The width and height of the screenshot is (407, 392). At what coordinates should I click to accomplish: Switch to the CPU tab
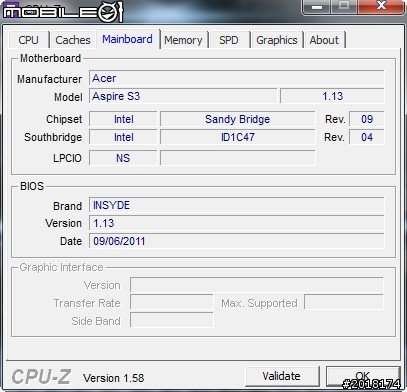click(29, 40)
